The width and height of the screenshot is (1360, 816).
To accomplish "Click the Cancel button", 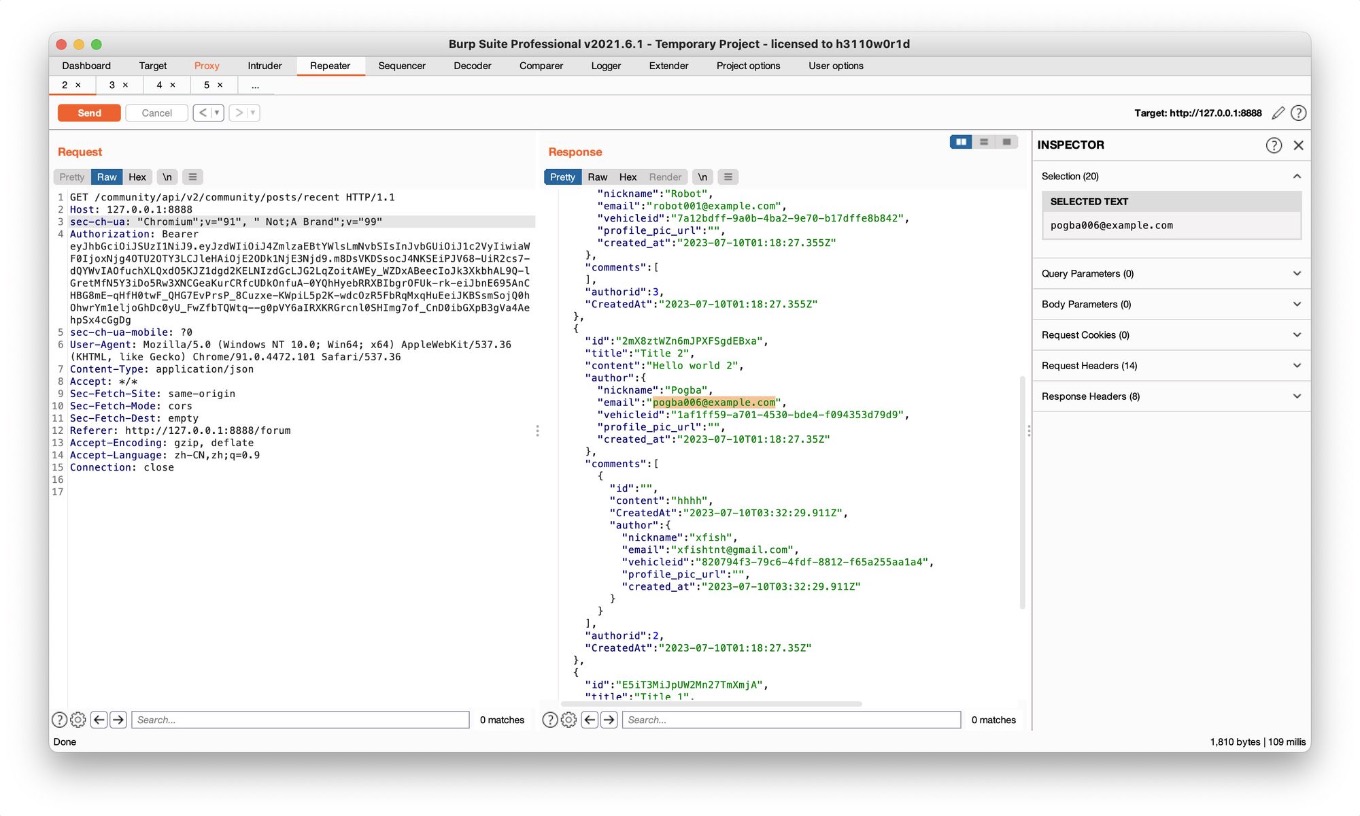I will click(157, 113).
